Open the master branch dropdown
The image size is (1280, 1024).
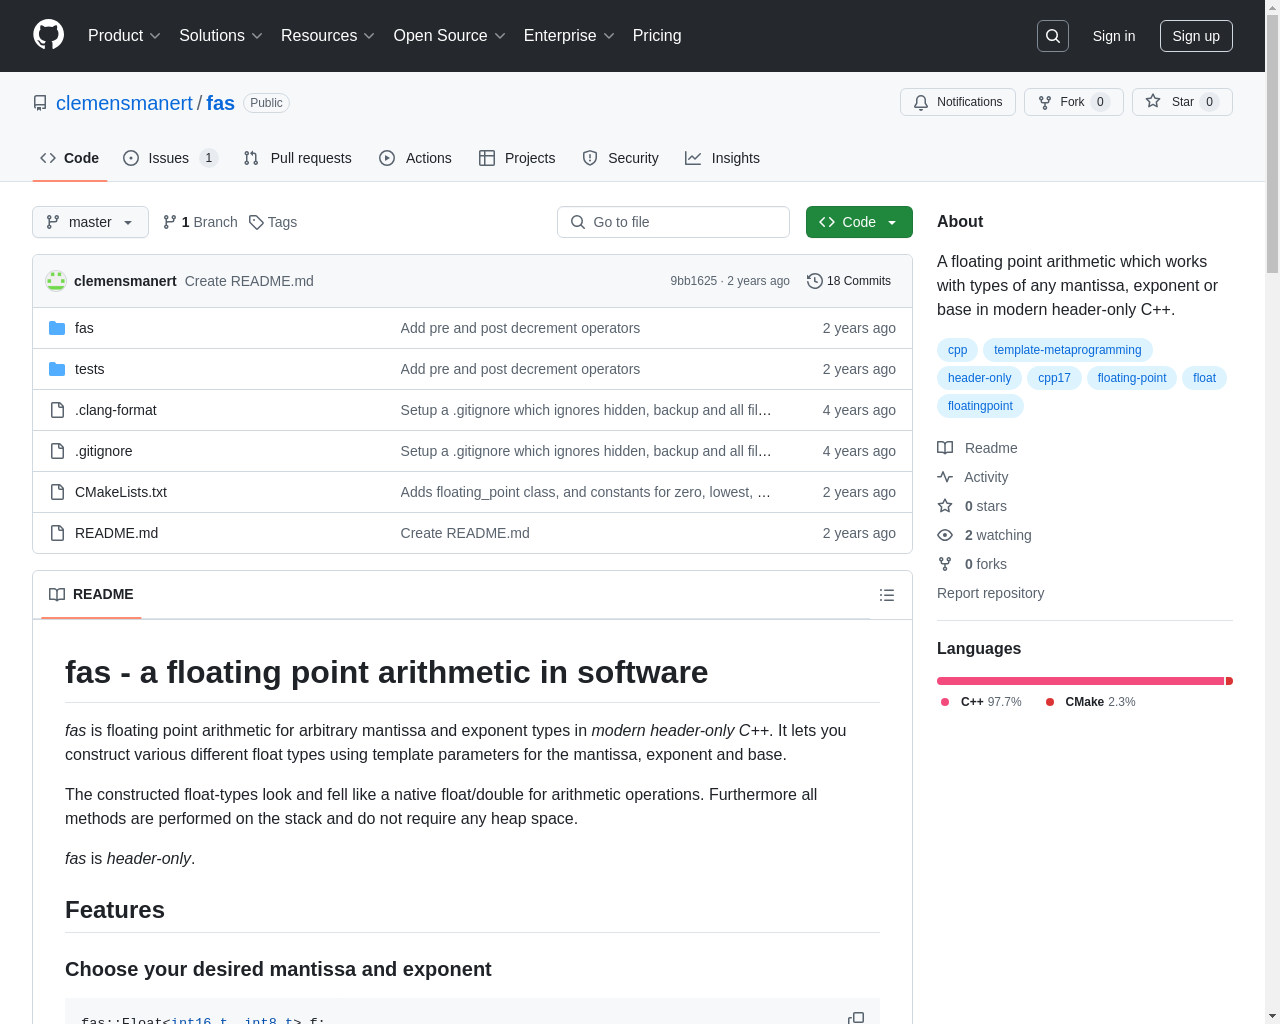pyautogui.click(x=90, y=222)
